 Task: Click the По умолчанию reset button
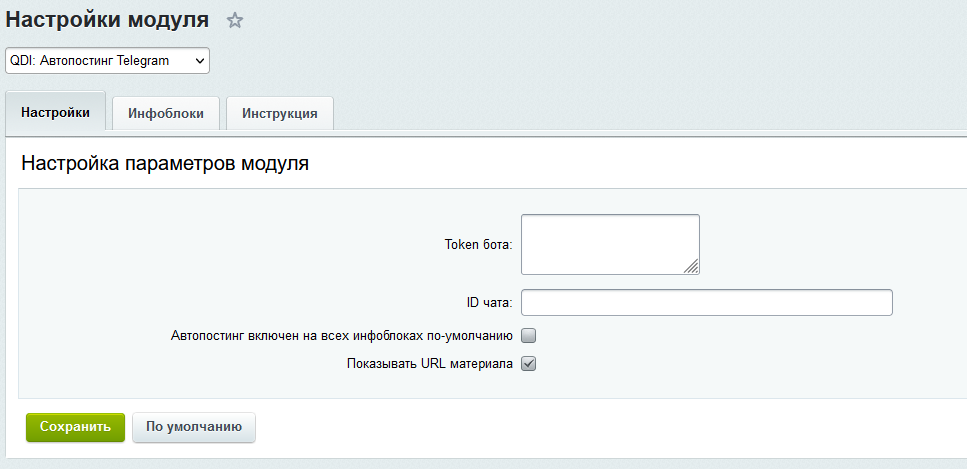(194, 427)
